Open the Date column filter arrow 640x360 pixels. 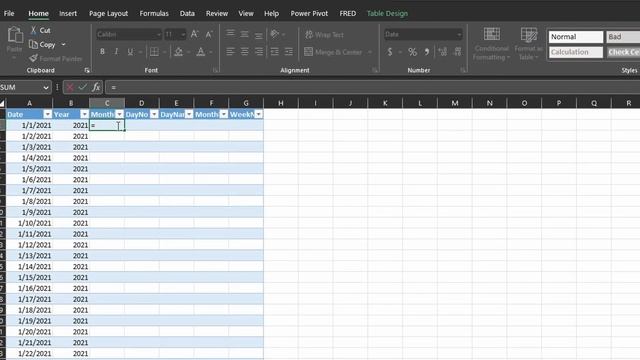47,114
